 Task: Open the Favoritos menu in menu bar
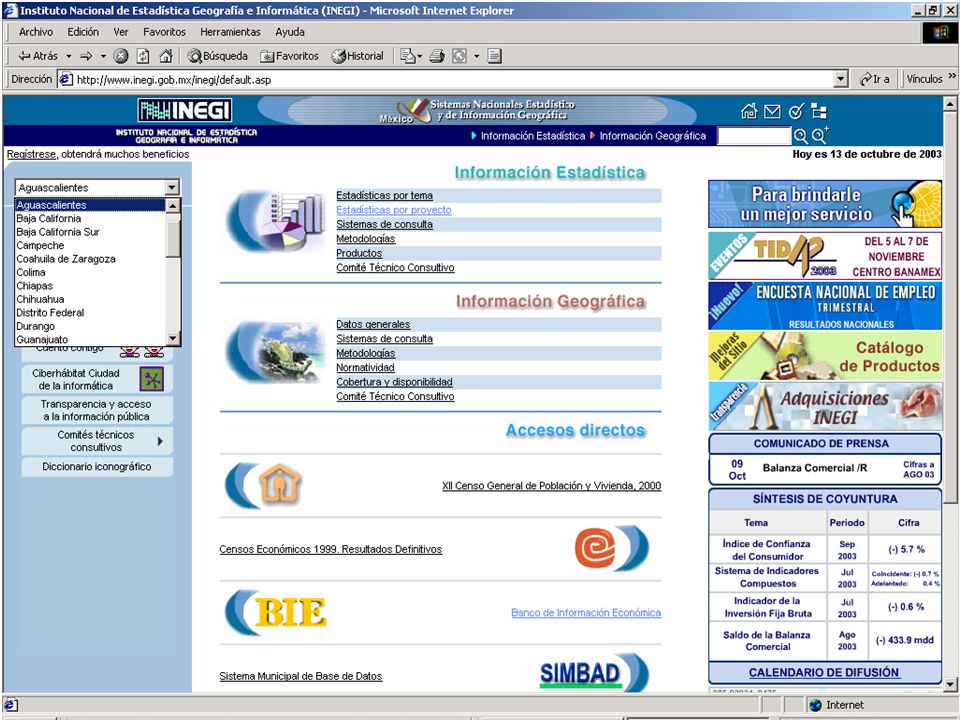click(x=164, y=32)
